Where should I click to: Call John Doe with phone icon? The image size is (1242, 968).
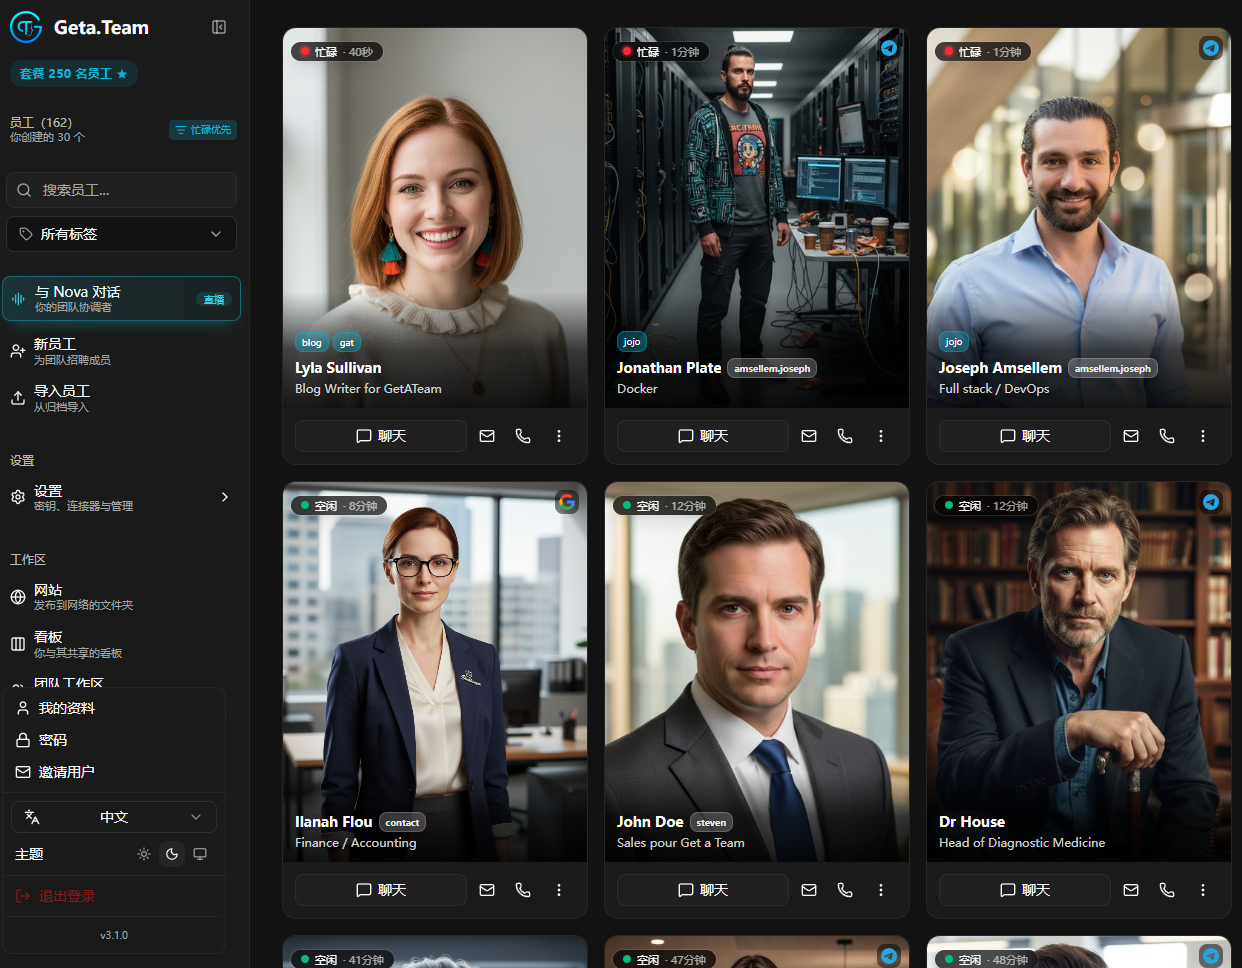pyautogui.click(x=845, y=890)
